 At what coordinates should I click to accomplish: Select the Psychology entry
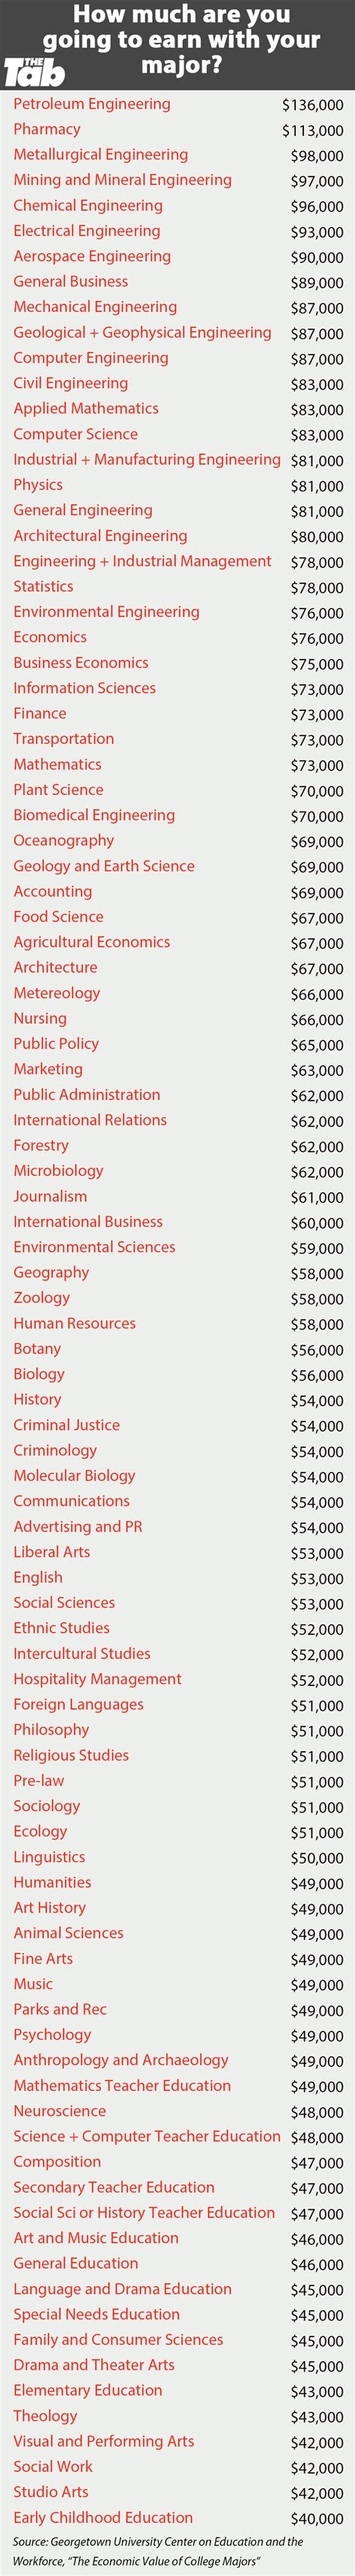178,2034
